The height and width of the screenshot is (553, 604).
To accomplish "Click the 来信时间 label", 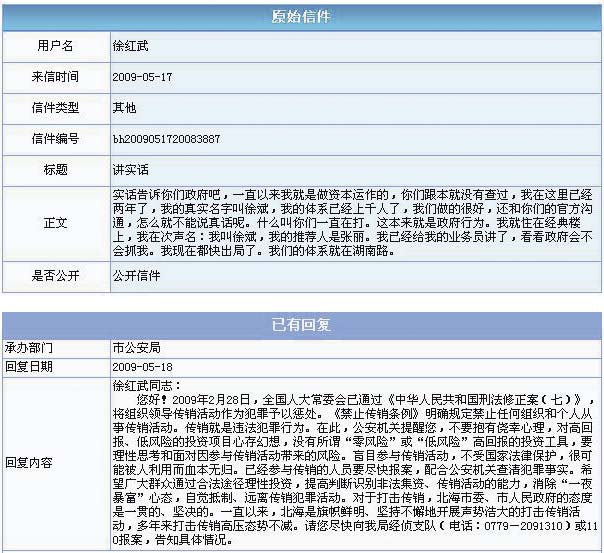I will tap(56, 77).
